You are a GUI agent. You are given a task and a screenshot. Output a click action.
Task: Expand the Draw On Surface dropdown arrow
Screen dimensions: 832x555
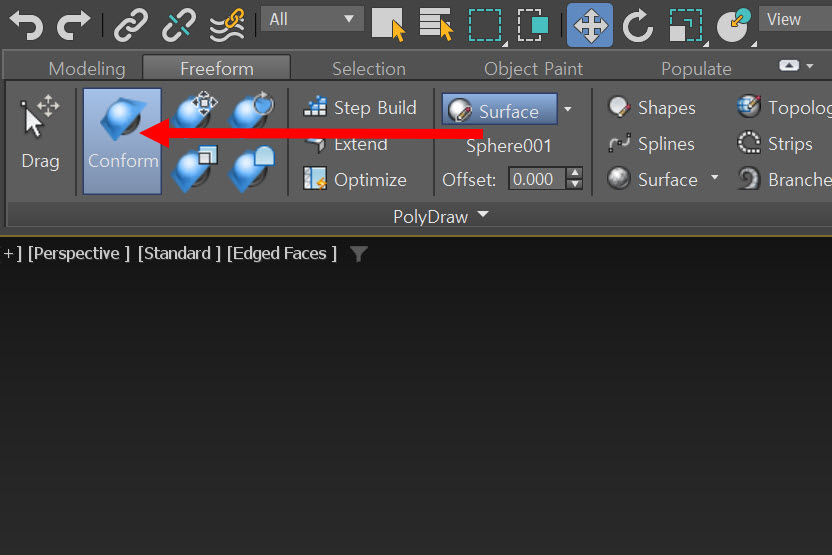[x=568, y=109]
